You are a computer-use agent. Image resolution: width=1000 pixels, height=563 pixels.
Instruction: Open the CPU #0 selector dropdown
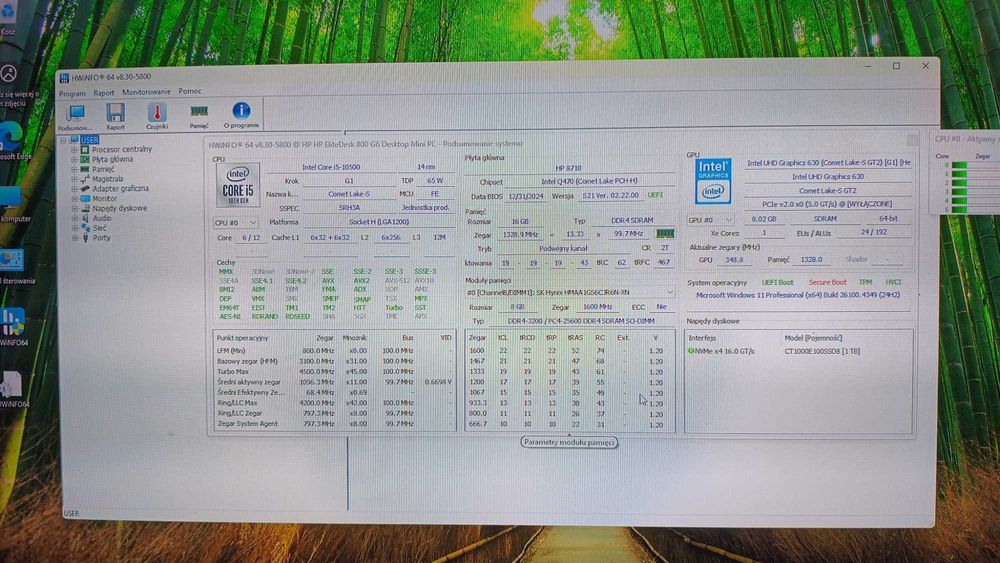coord(235,223)
